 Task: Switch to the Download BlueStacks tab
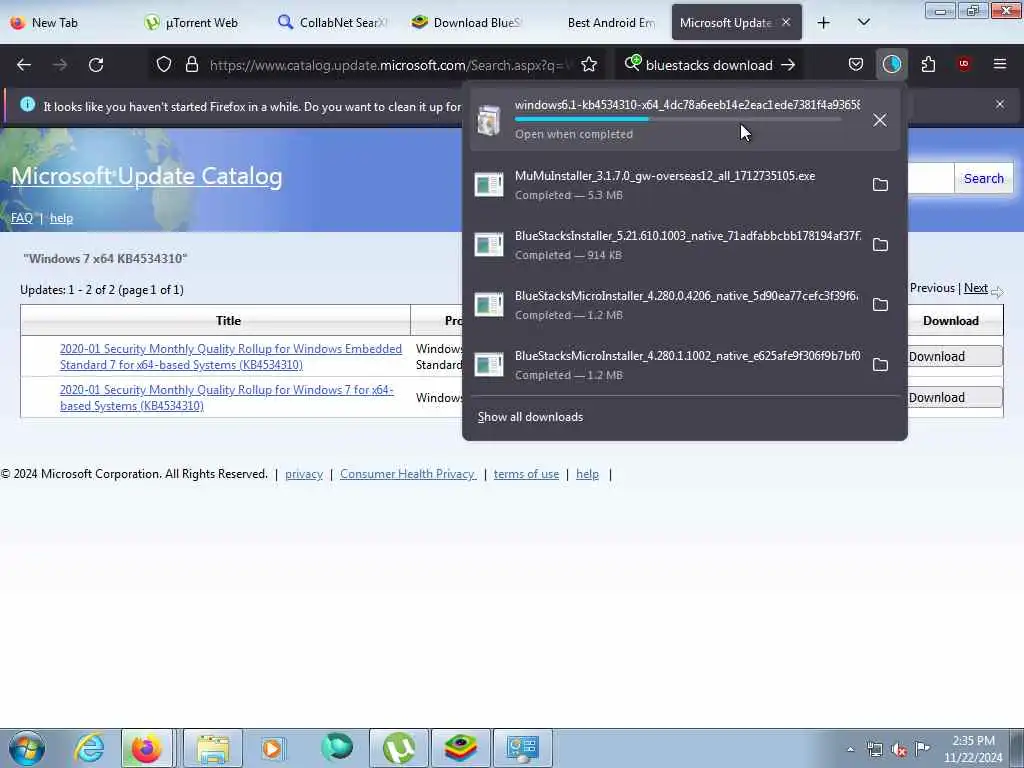[467, 23]
